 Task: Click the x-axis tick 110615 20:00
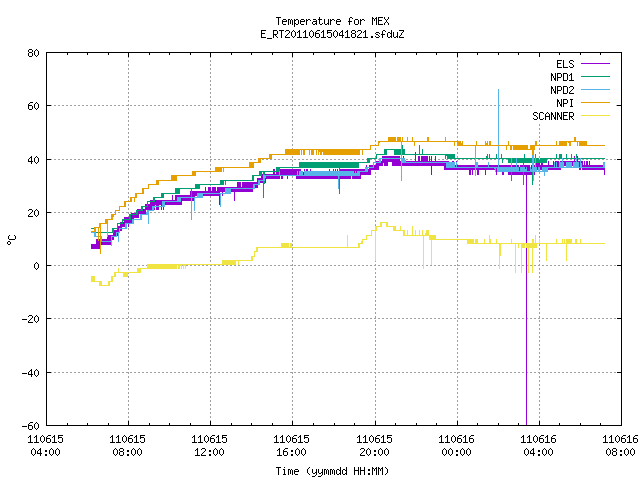374,446
